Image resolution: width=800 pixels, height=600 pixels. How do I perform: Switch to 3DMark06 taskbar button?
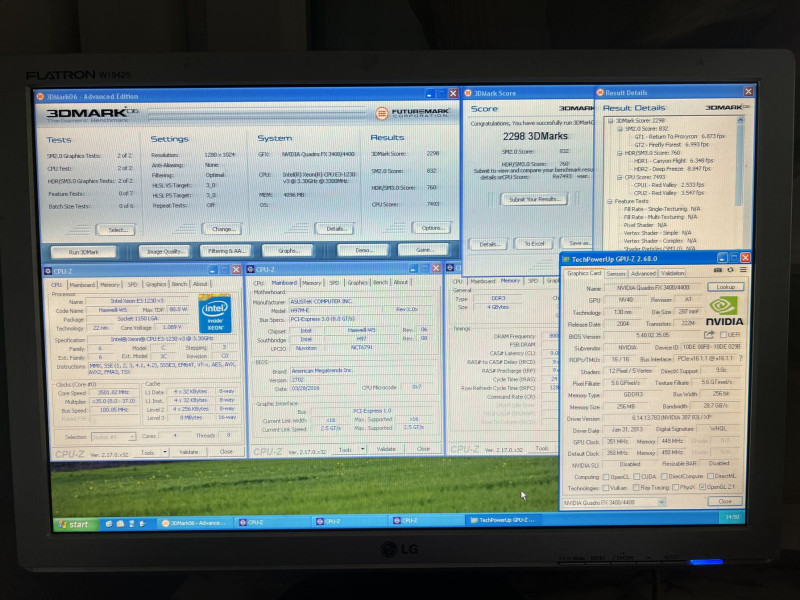point(193,523)
